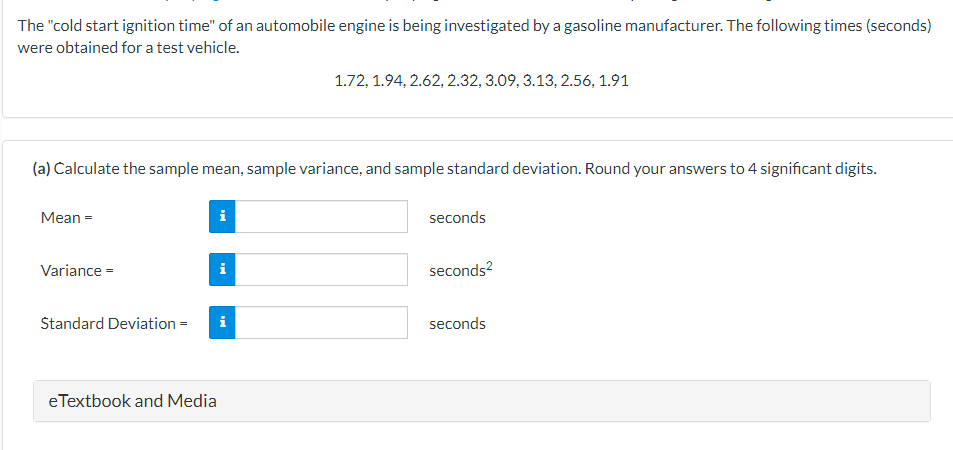The height and width of the screenshot is (450, 953).
Task: Focus the Variance answer input box
Action: 320,270
